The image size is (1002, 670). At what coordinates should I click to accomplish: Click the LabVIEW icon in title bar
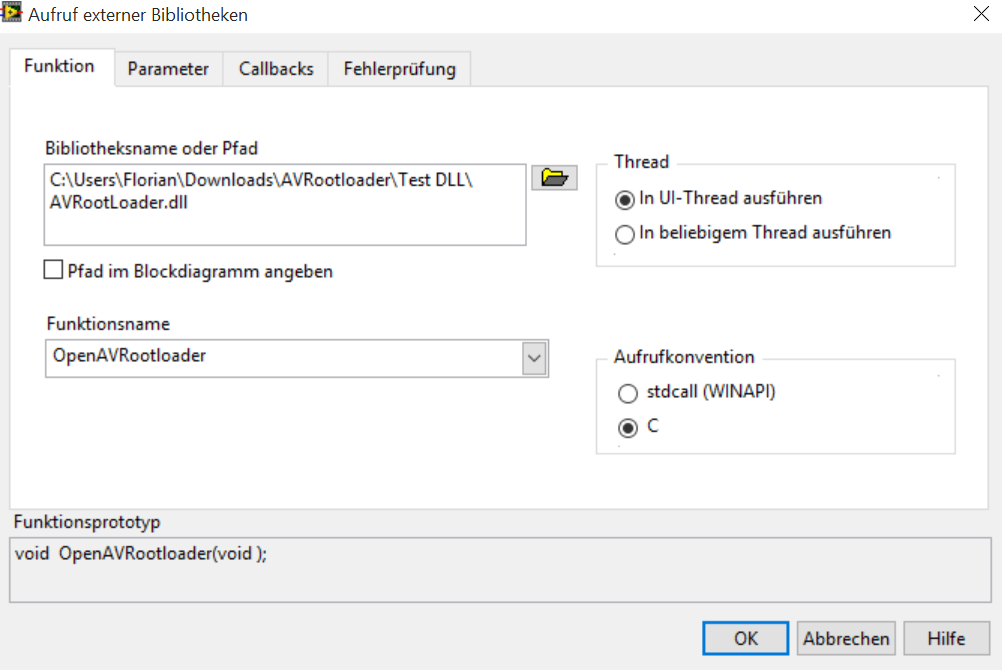point(11,13)
